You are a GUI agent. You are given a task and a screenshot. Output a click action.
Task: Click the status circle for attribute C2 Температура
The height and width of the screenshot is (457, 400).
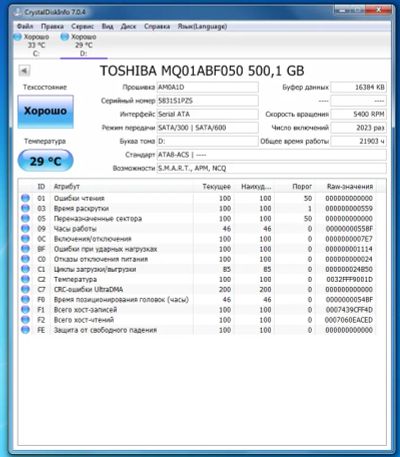[25, 279]
